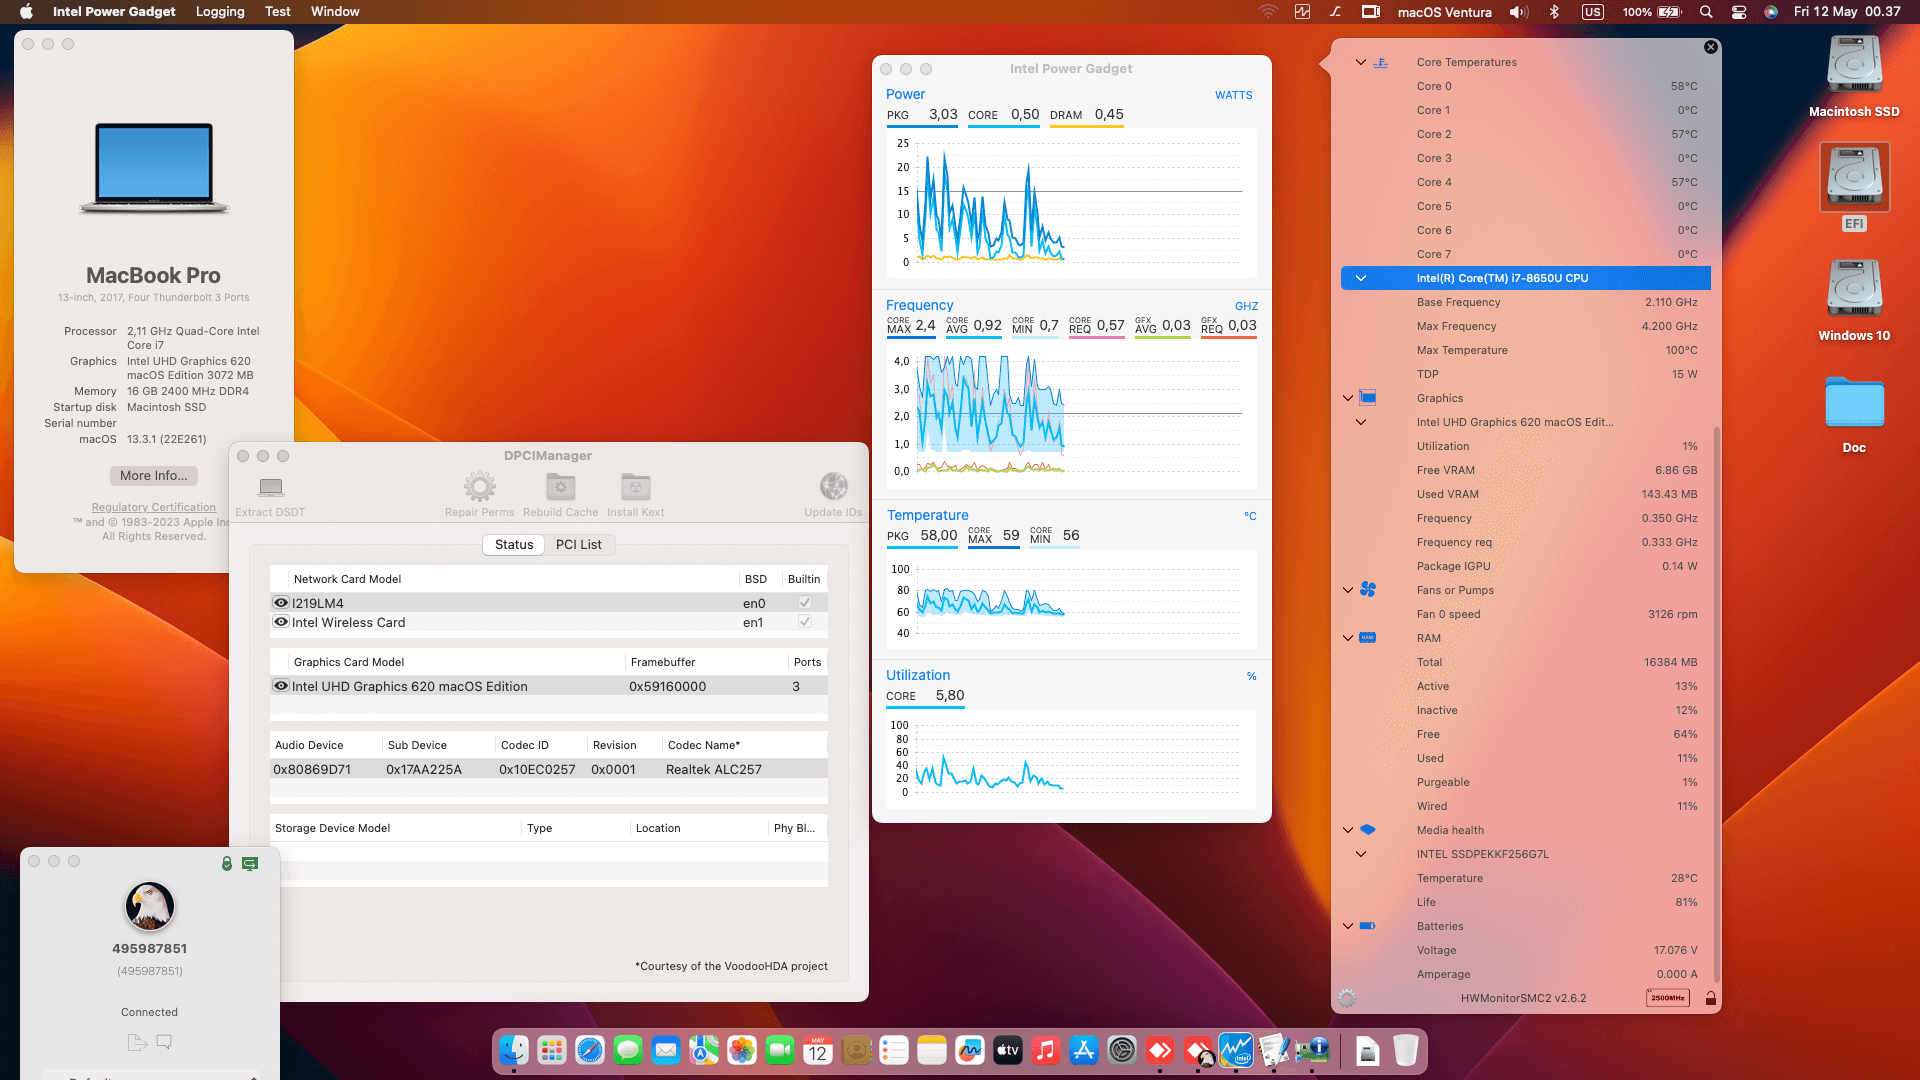Open the Logging menu
The image size is (1920, 1080).
[220, 12]
